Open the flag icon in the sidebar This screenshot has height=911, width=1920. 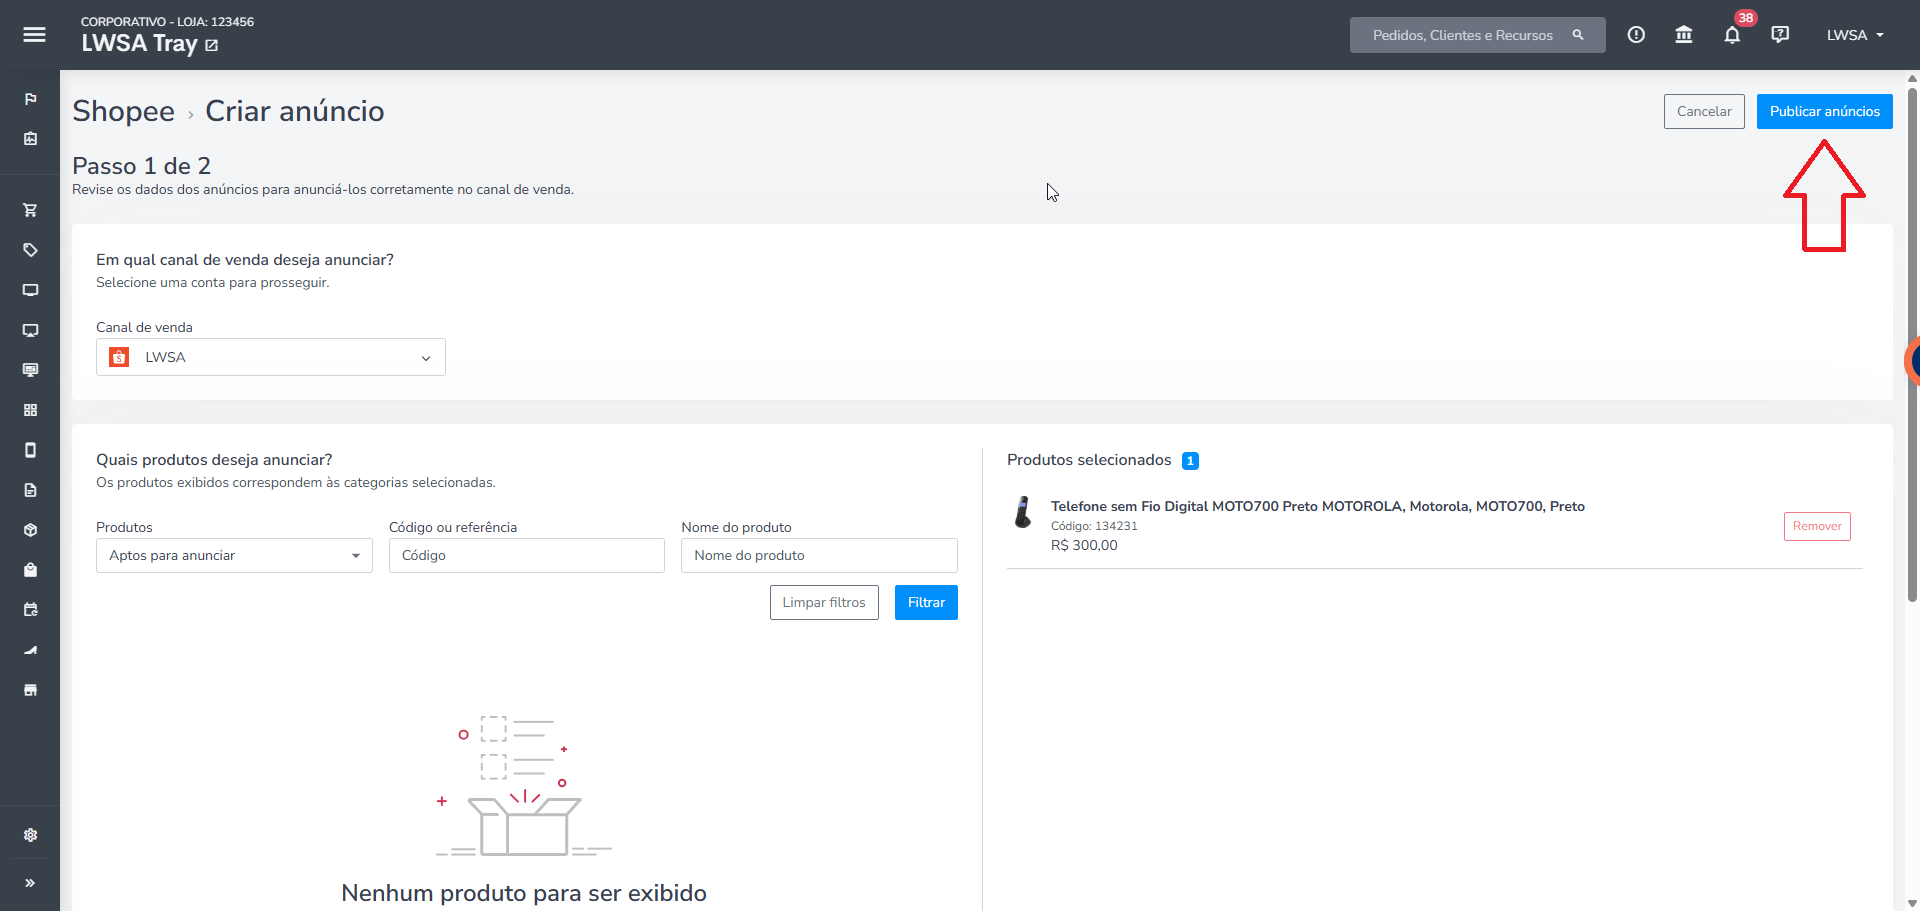coord(31,99)
